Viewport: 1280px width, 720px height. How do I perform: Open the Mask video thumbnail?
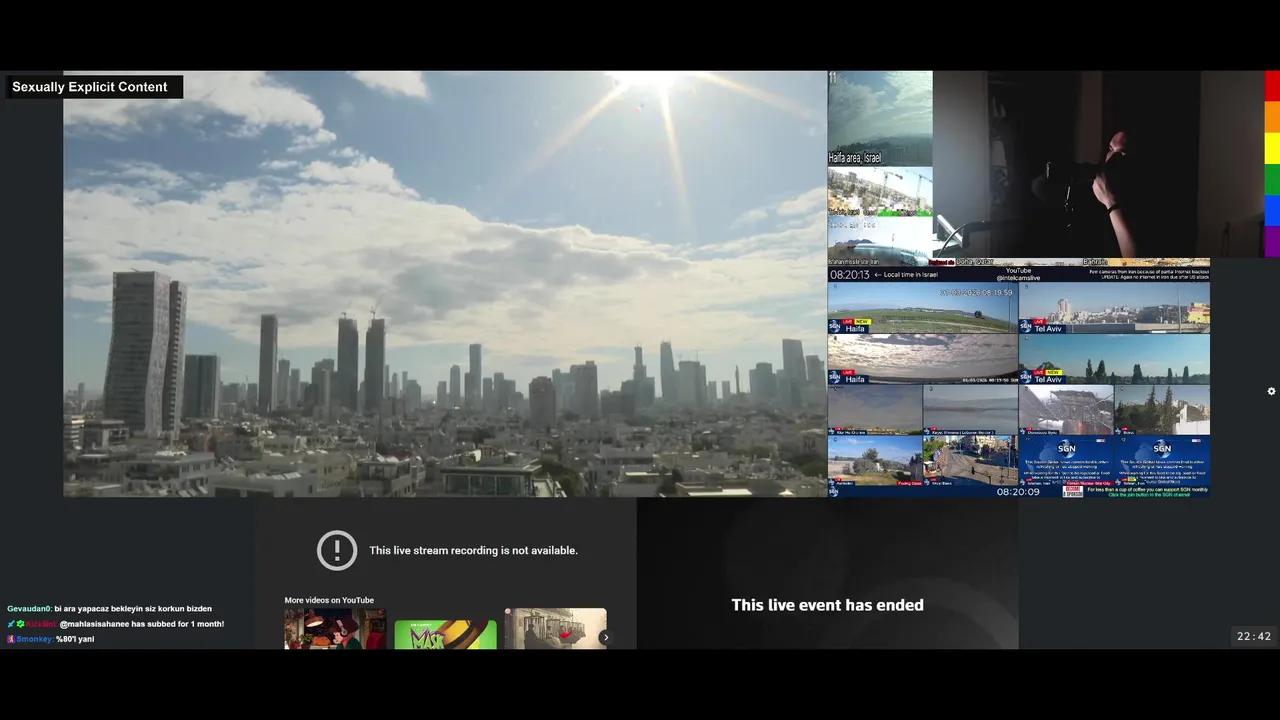(445, 634)
